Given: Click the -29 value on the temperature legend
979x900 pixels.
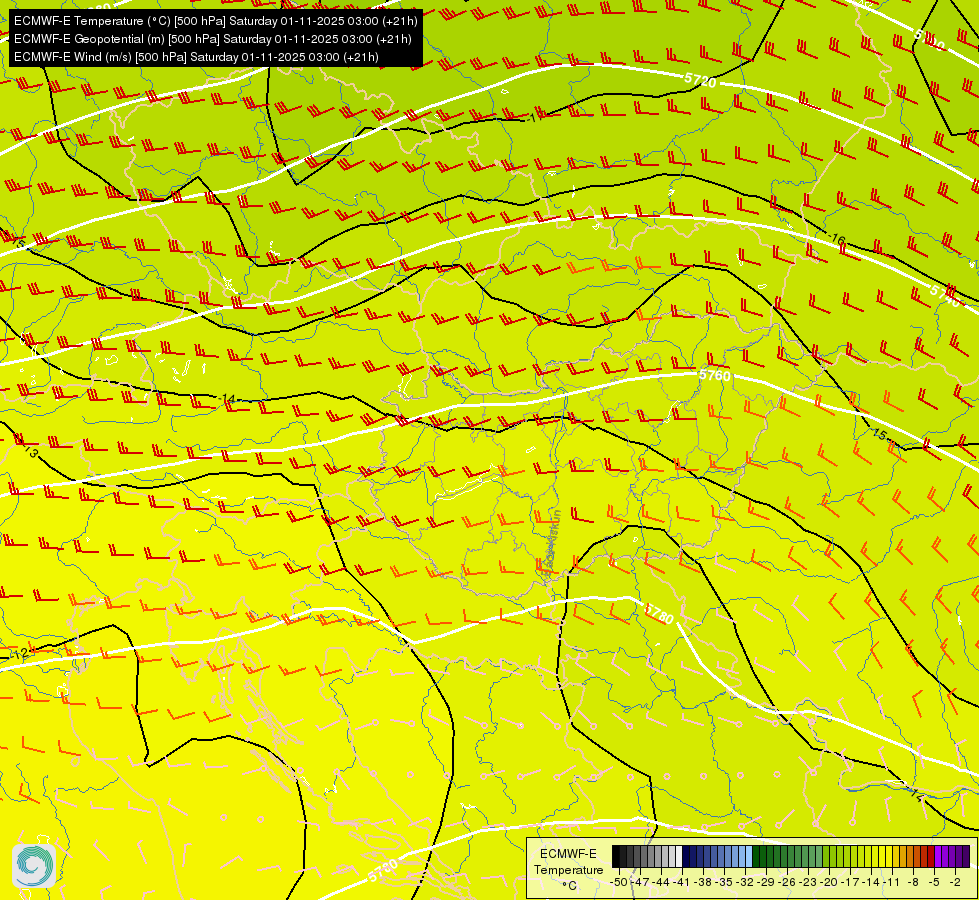Looking at the screenshot, I should coord(767,882).
